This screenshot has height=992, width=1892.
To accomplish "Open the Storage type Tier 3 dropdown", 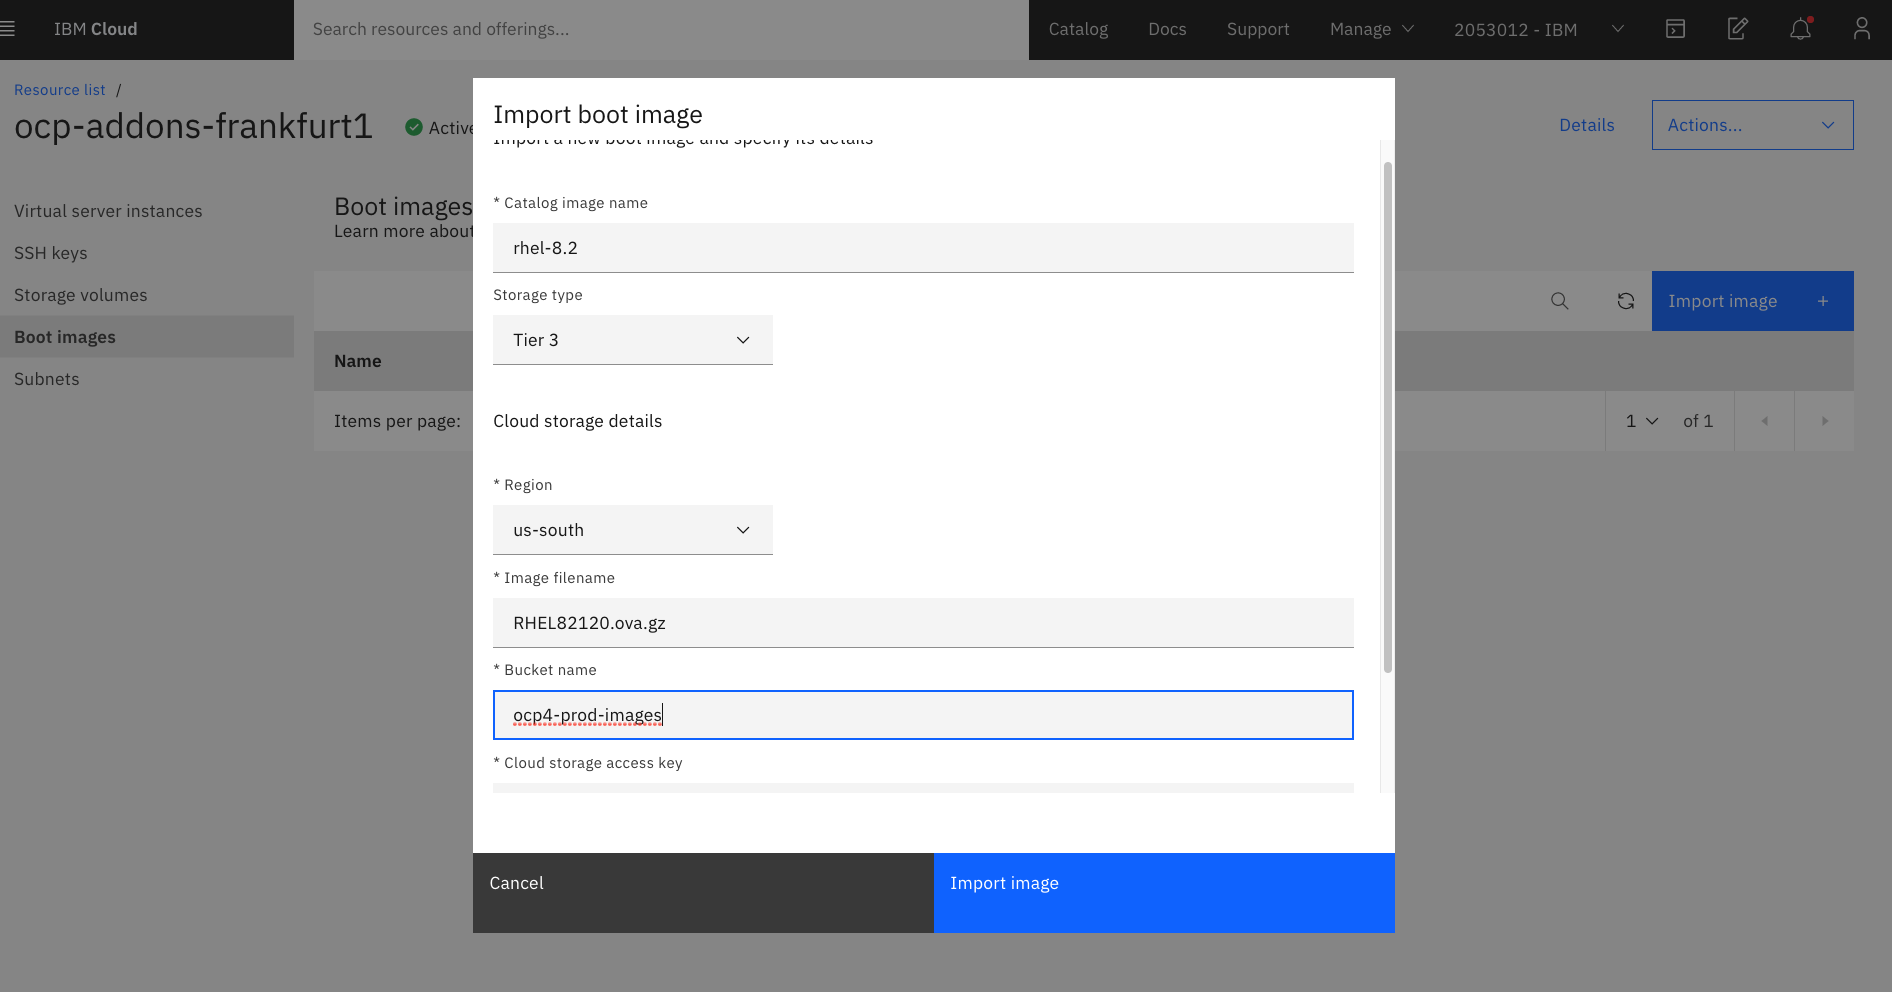I will [x=633, y=340].
